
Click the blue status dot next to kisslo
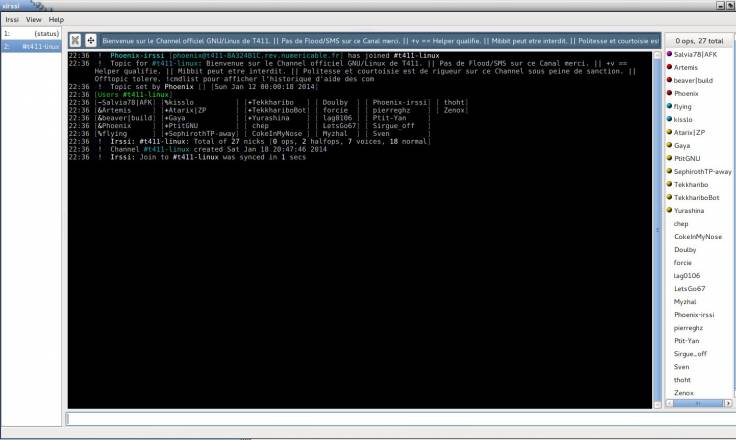point(668,119)
